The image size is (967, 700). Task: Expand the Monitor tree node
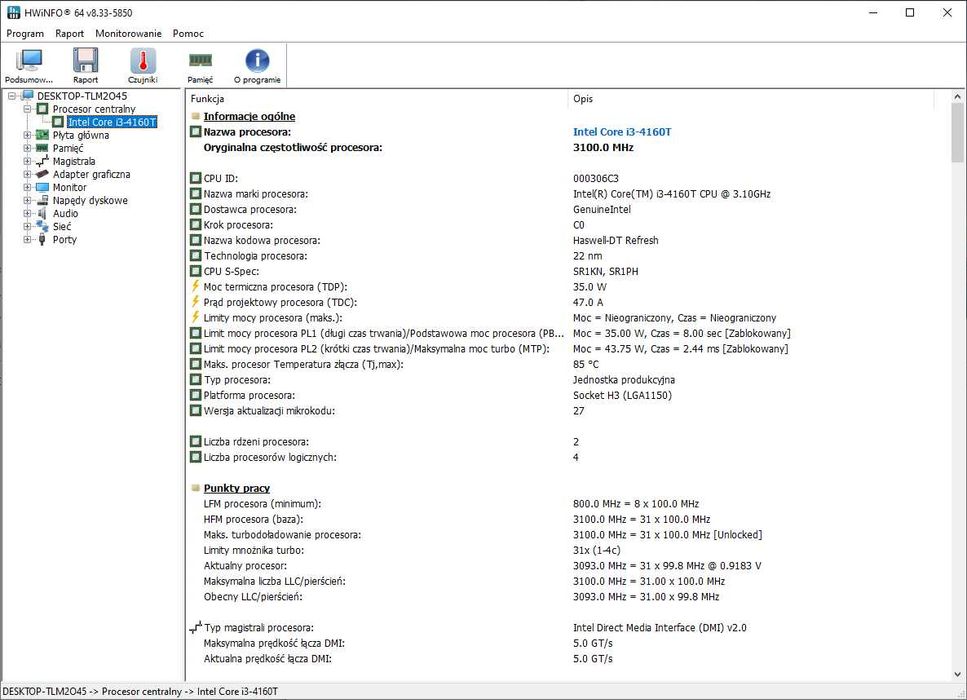tap(27, 187)
